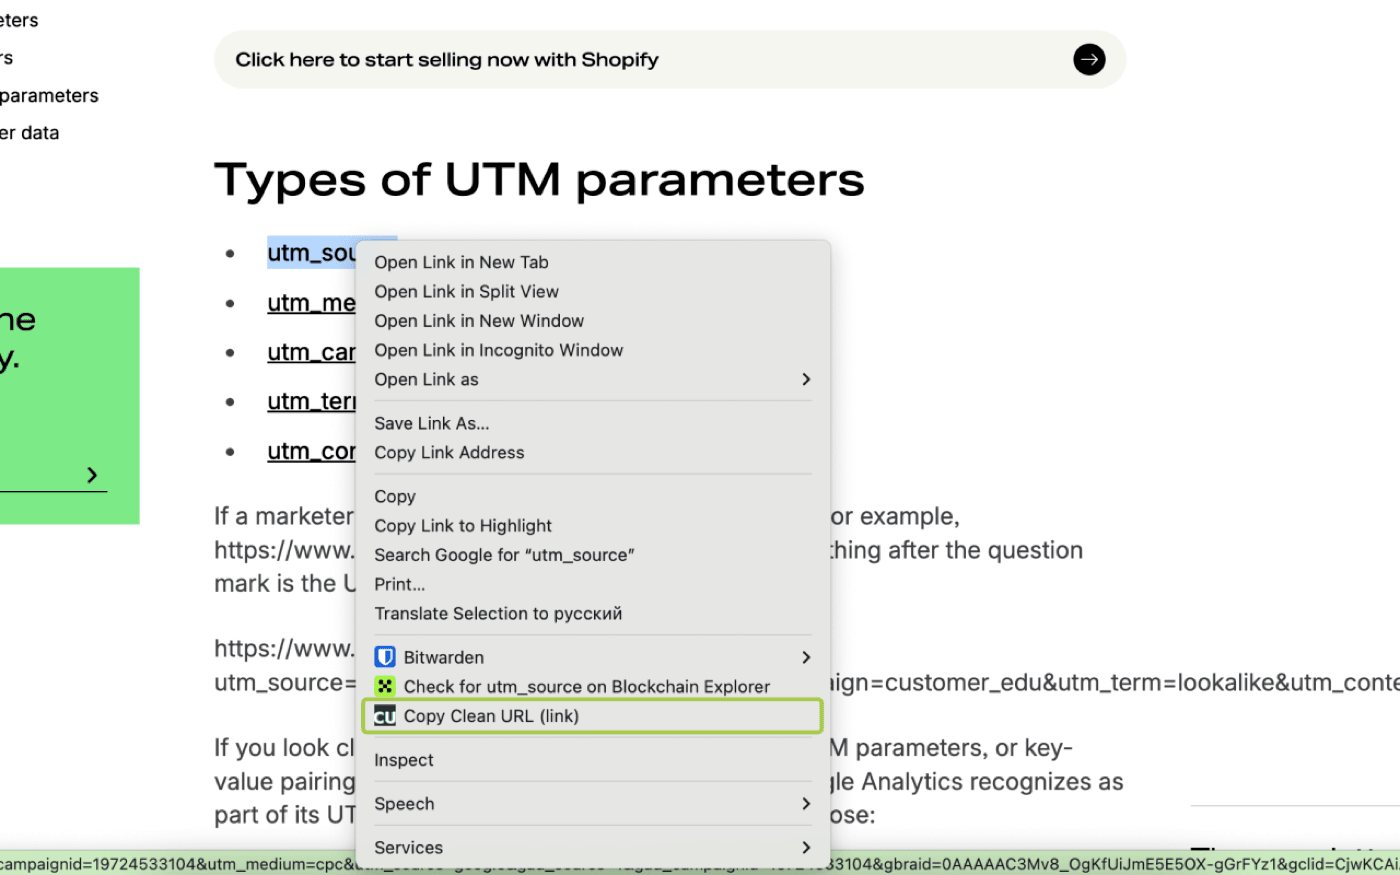Viewport: 1400px width, 875px height.
Task: Select Translate Selection to русский
Action: (x=593, y=613)
